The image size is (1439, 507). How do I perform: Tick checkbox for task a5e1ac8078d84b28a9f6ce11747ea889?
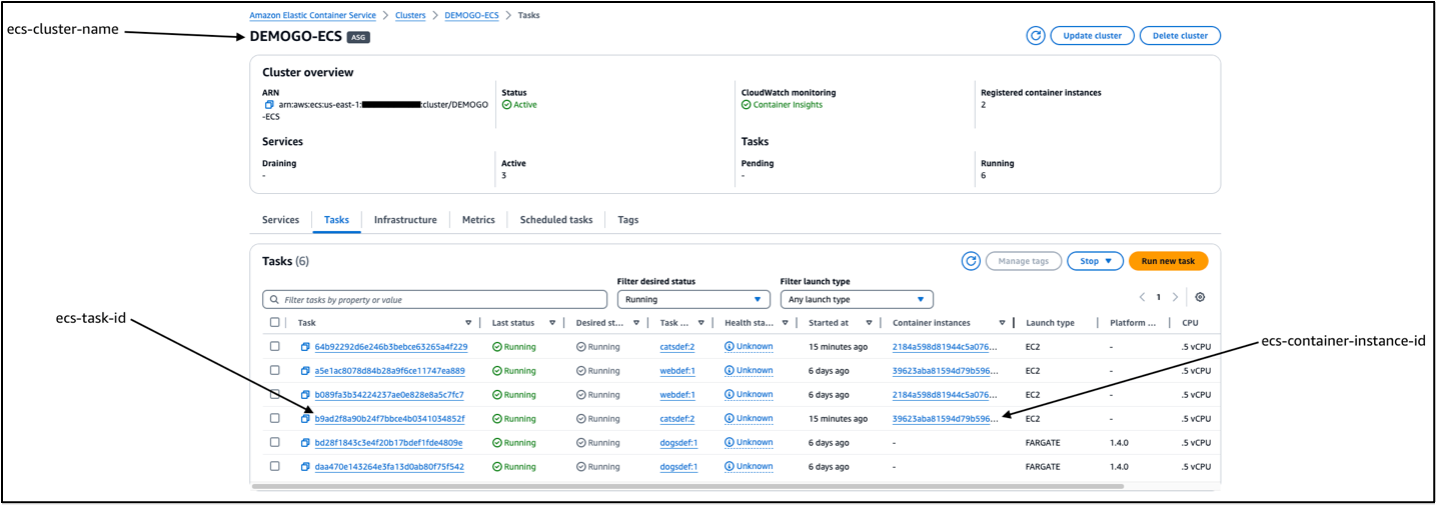tap(275, 370)
